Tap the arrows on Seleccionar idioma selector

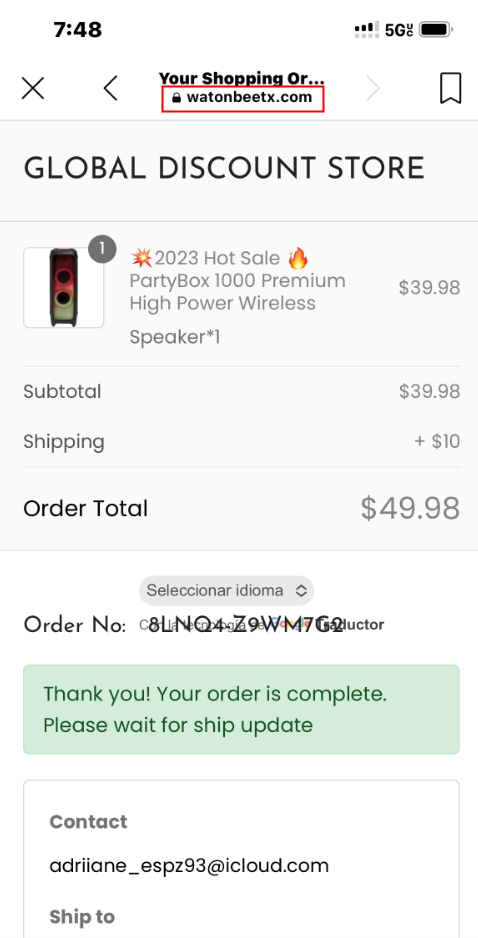point(302,590)
